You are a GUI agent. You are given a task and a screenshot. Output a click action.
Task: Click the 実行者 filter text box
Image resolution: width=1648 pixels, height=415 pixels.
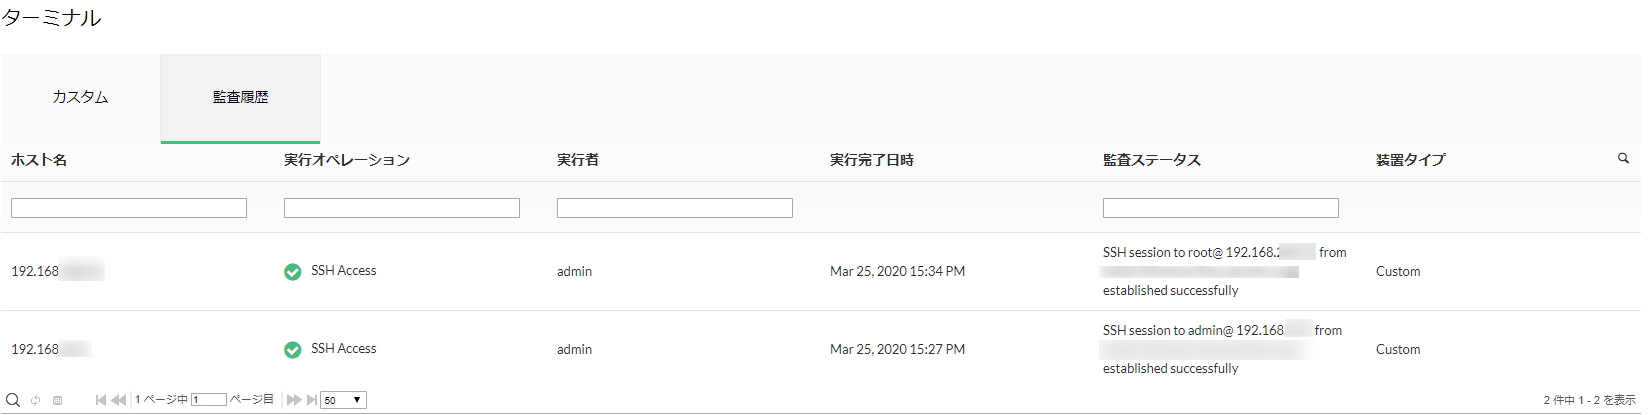pos(675,208)
